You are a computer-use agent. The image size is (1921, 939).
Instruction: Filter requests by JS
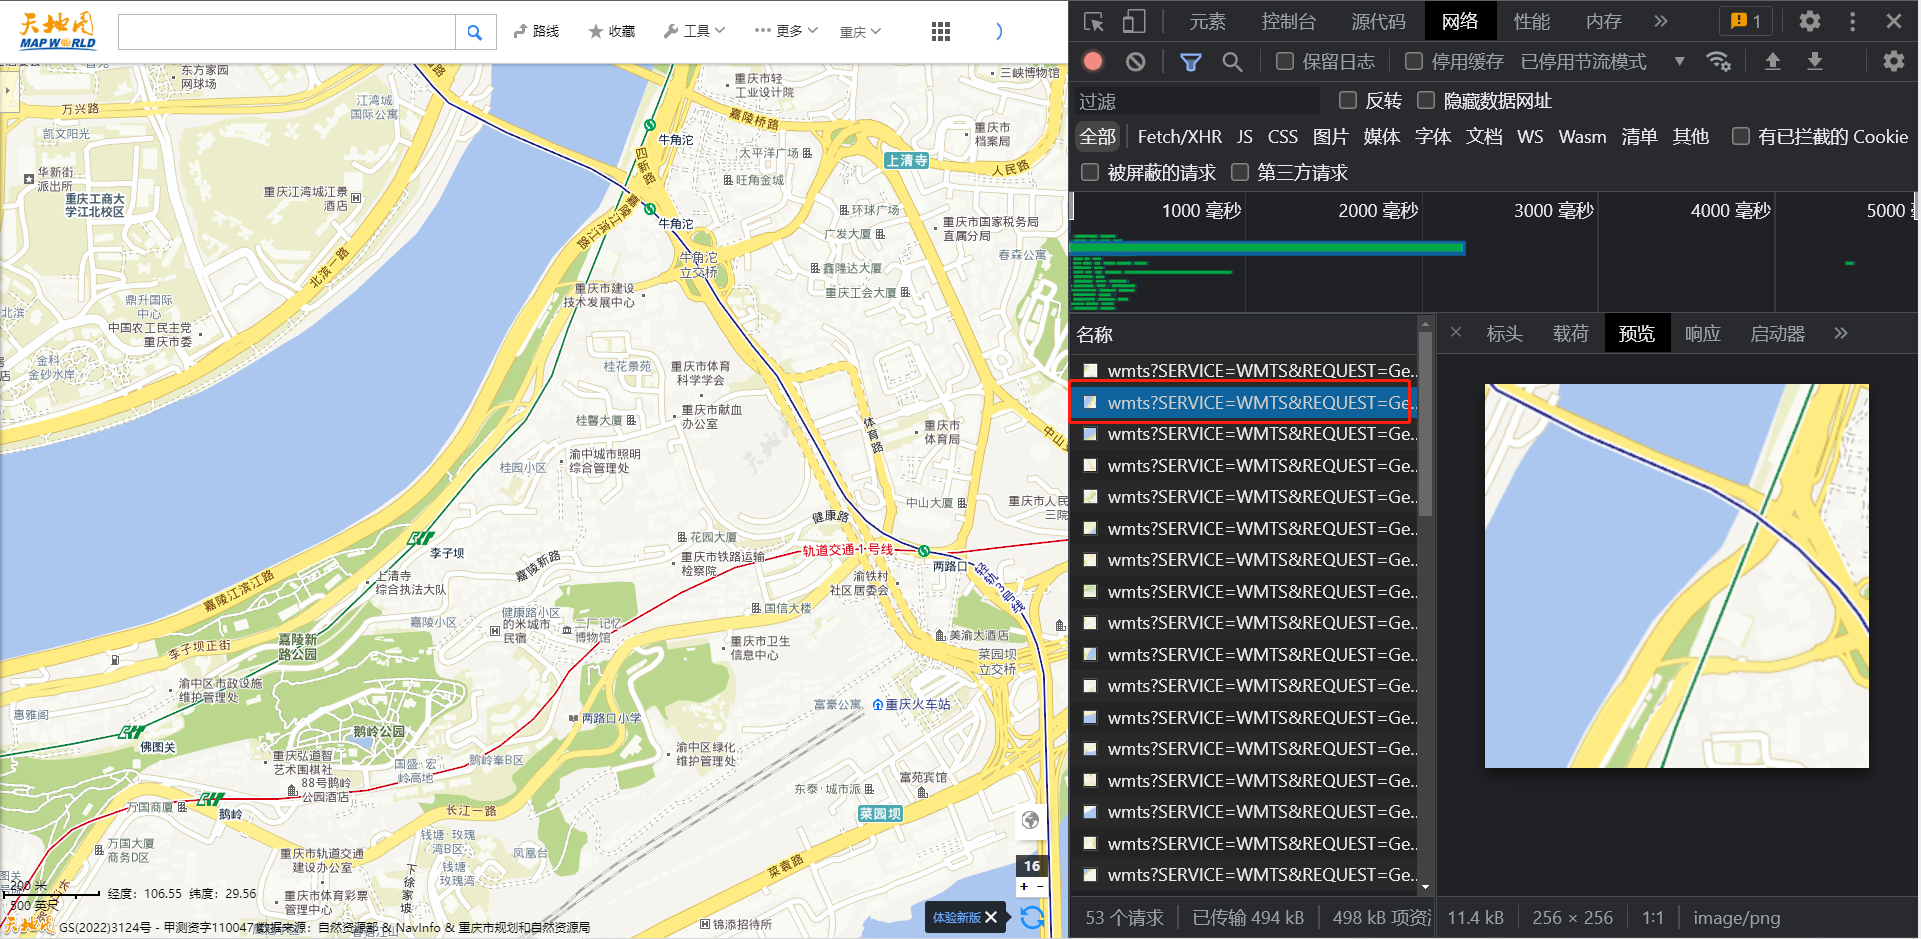click(1244, 137)
